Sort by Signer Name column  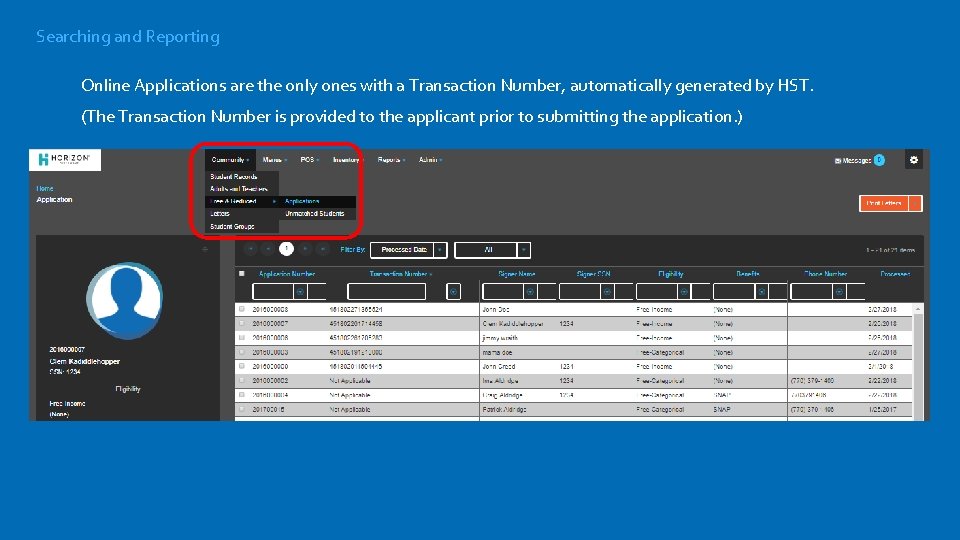pyautogui.click(x=517, y=274)
